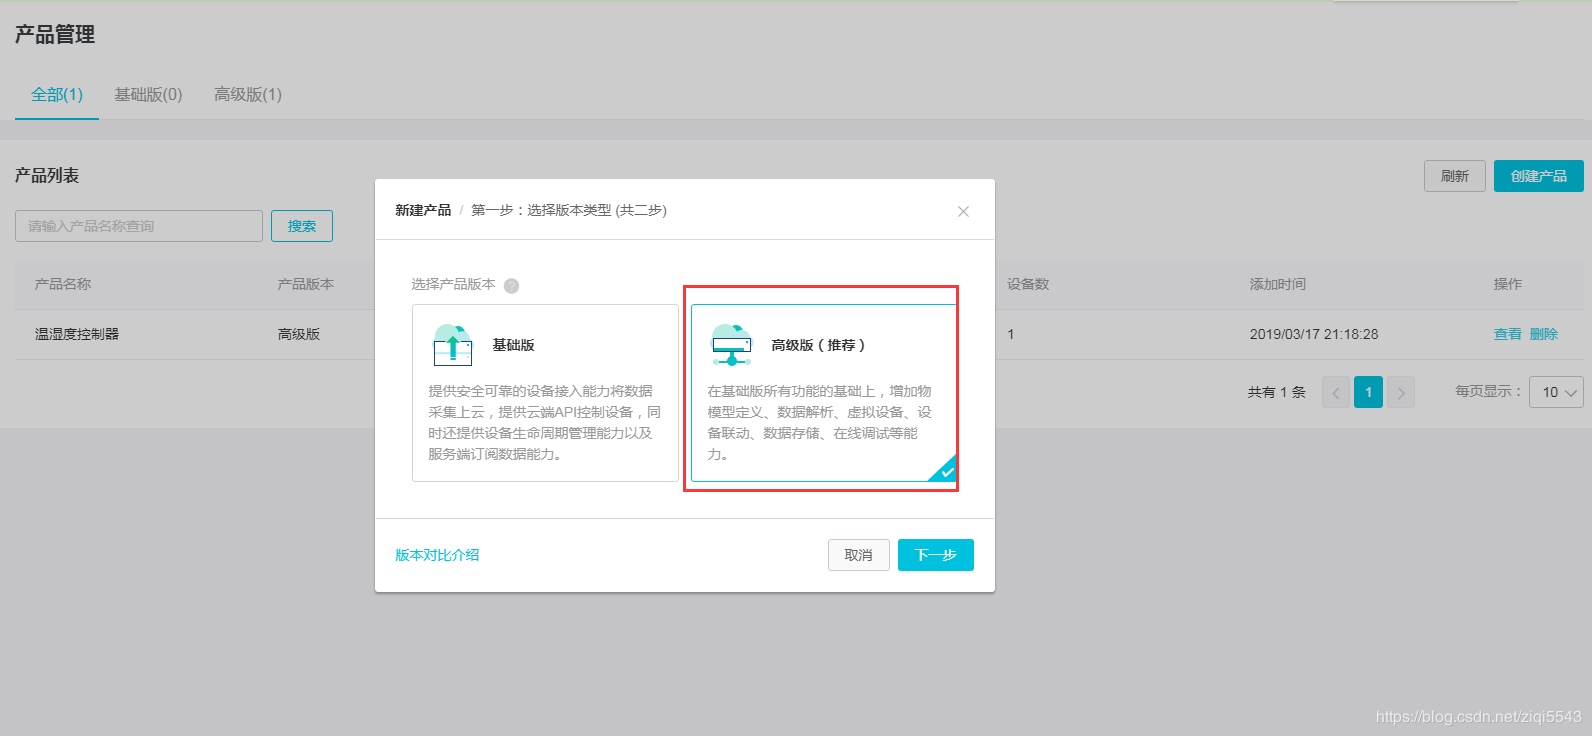Click the 温湿度控制器 product name

pos(77,334)
